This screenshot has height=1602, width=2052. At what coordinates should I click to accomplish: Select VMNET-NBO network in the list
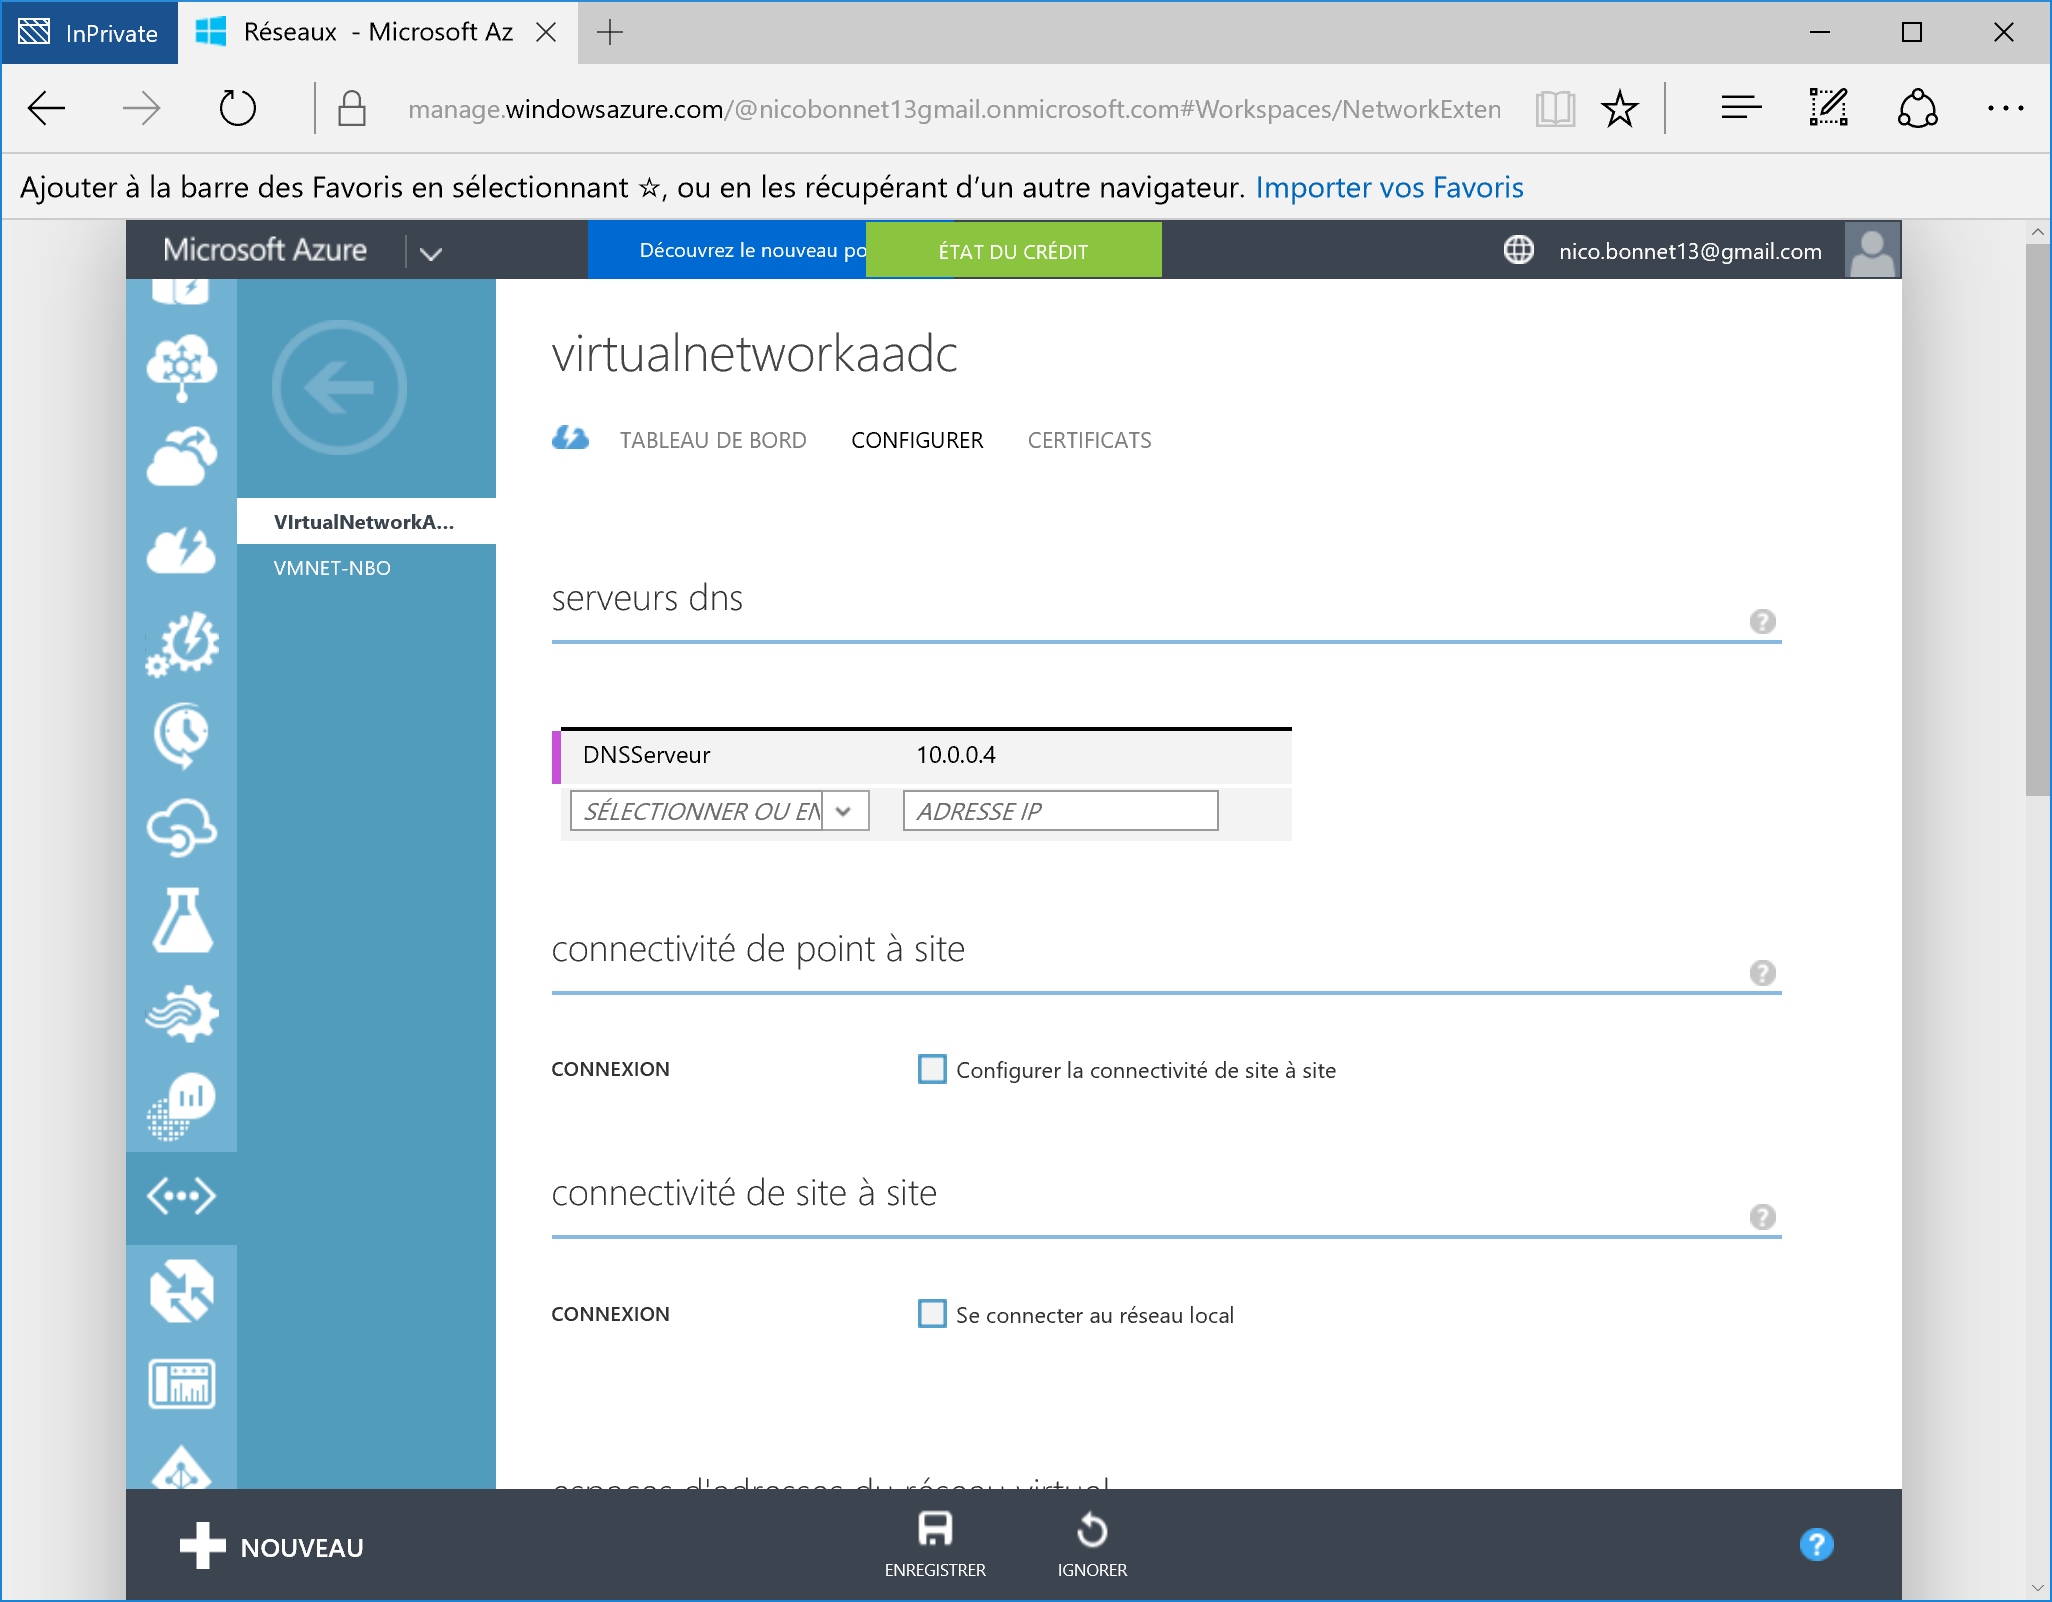[x=332, y=568]
